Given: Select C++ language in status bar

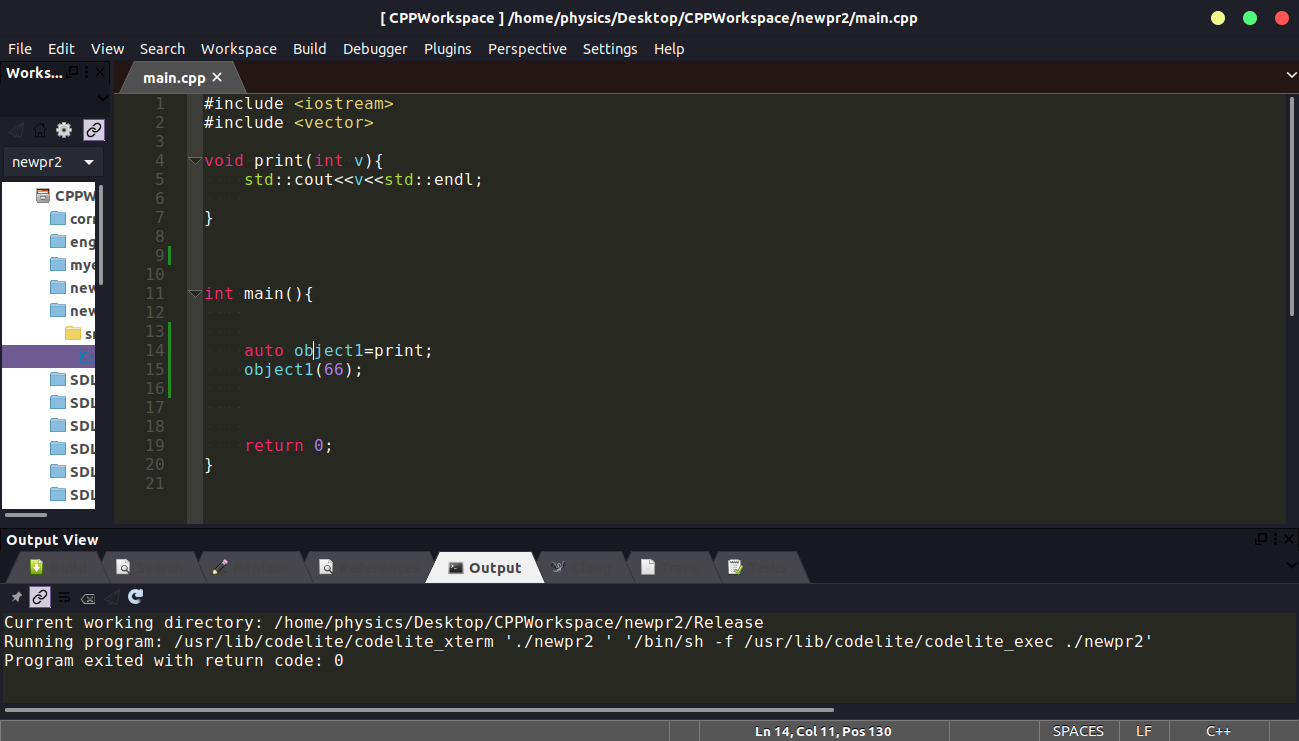Looking at the screenshot, I should coord(1218,730).
